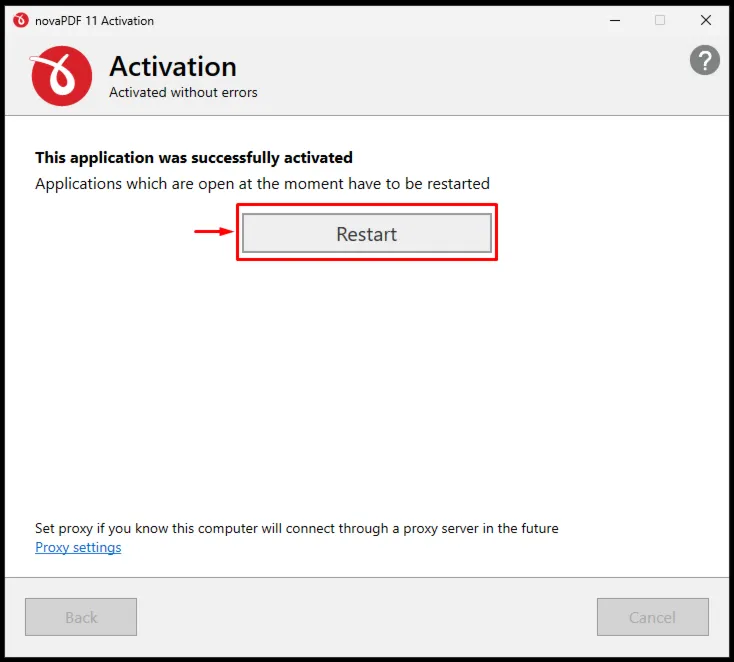Minimize the novaPDF 11 Activation window
This screenshot has height=662, width=734.
click(615, 20)
